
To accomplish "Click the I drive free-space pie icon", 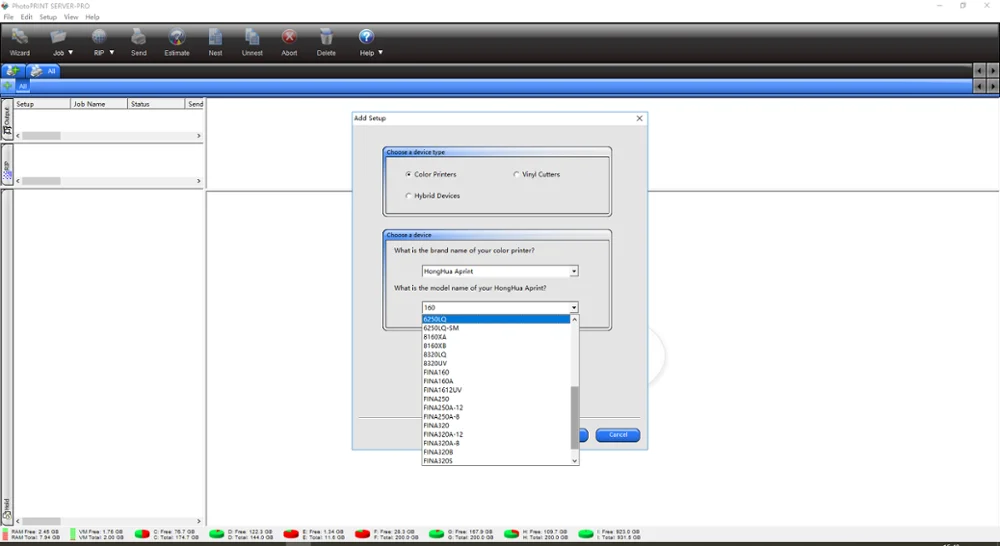I will [585, 534].
